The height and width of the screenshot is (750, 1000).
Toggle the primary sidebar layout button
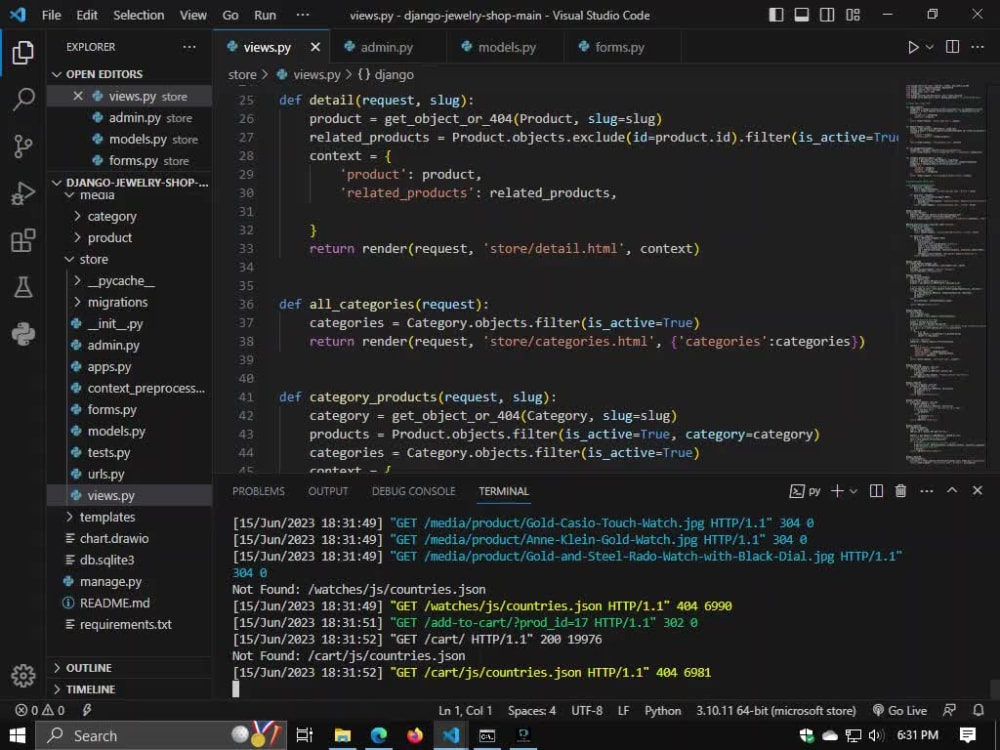point(776,15)
